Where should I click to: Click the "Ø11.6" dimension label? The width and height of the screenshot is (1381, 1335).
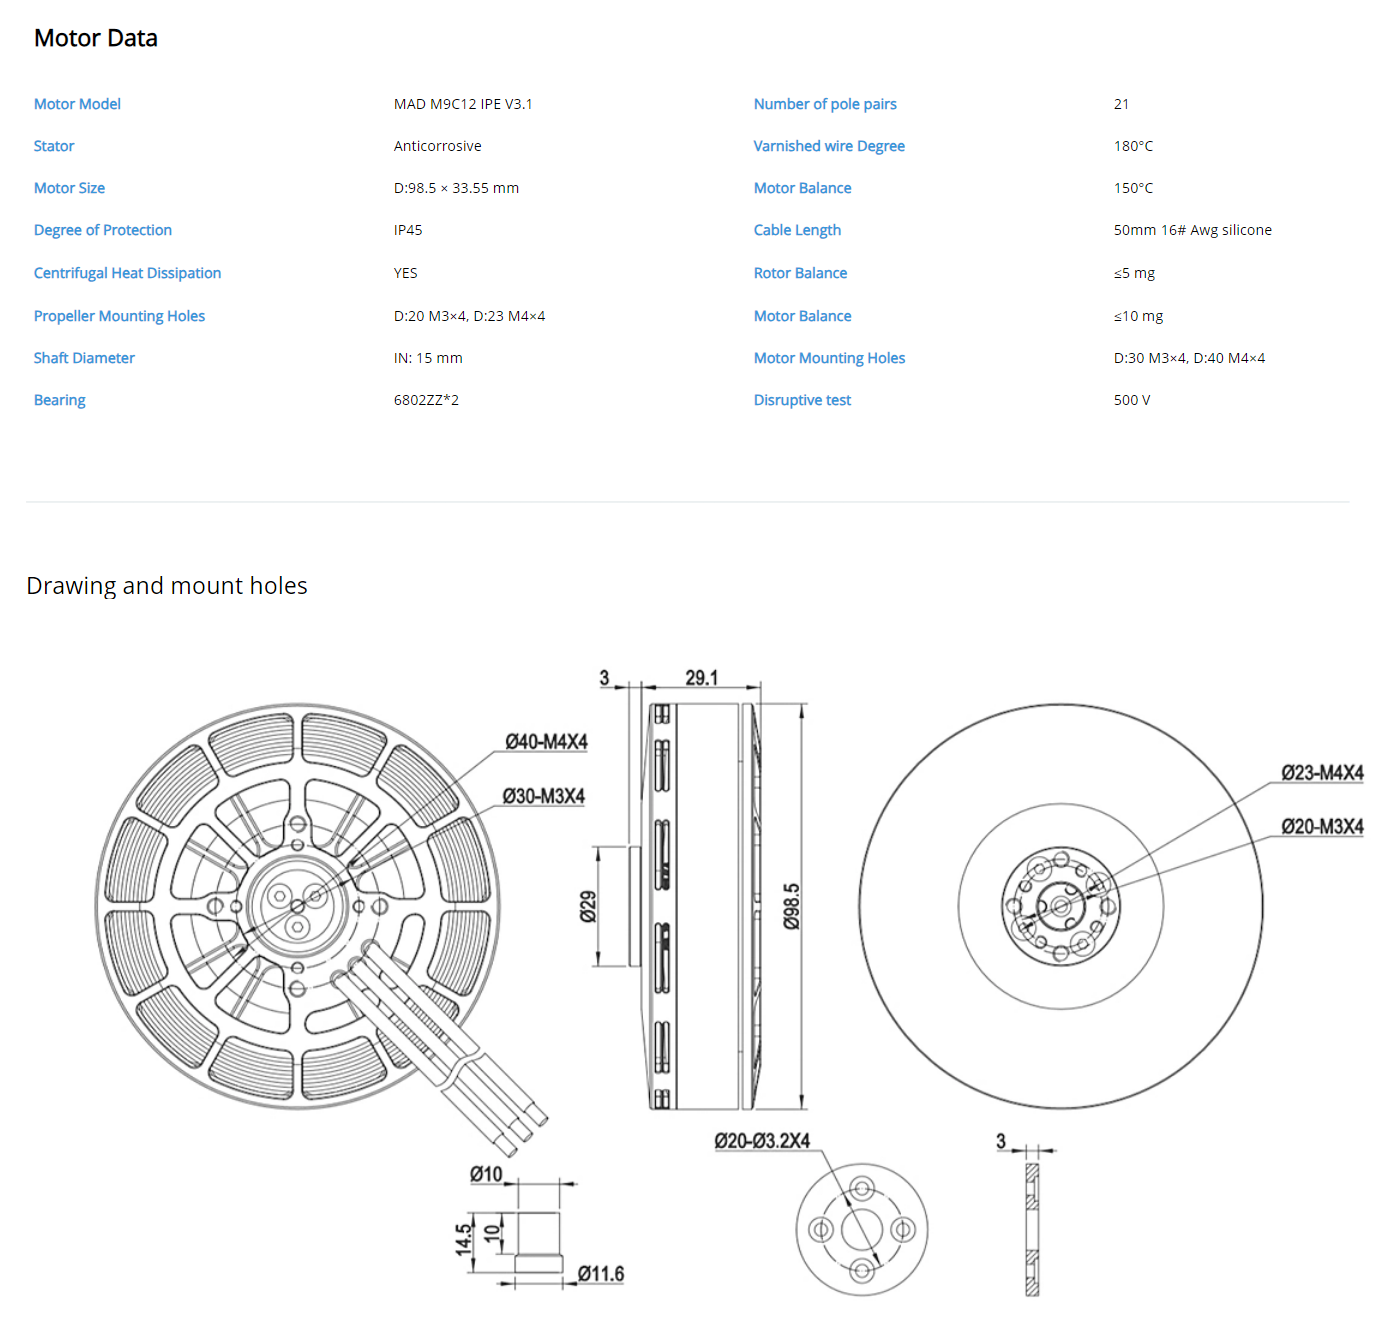tap(601, 1274)
